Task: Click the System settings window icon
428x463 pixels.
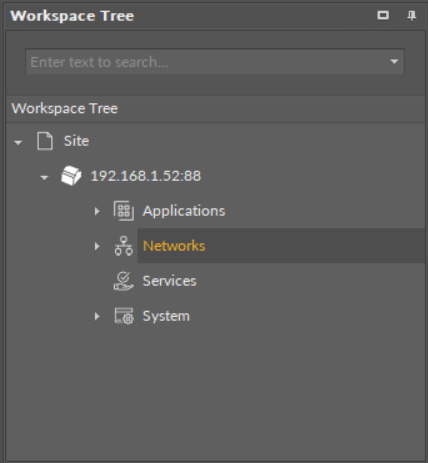Action: coord(124,316)
